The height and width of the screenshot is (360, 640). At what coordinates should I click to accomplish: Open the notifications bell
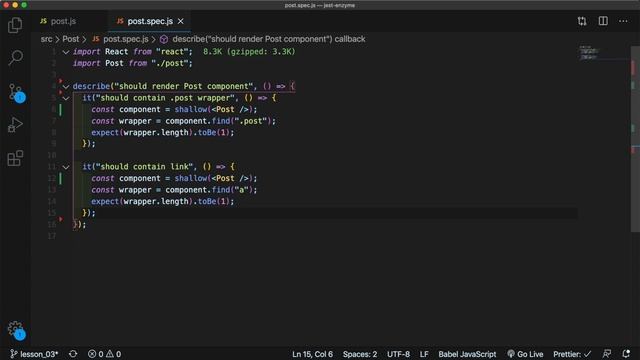pos(626,354)
